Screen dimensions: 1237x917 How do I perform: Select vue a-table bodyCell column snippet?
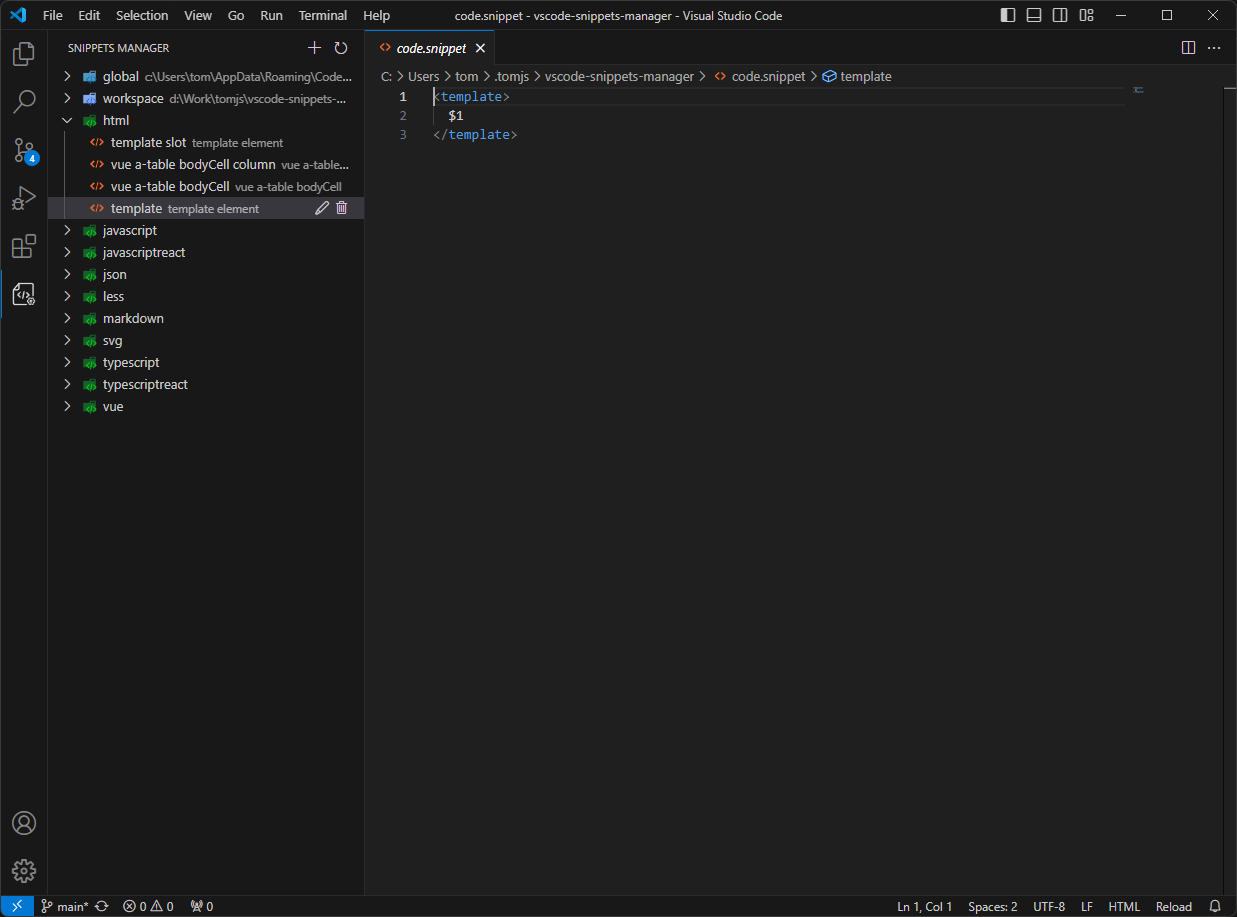click(x=206, y=164)
